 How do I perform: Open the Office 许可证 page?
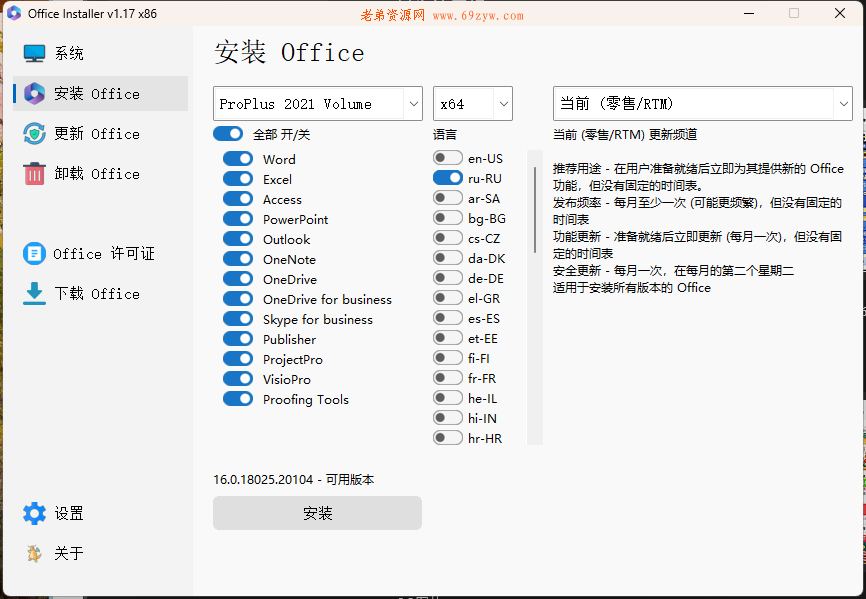tap(101, 253)
